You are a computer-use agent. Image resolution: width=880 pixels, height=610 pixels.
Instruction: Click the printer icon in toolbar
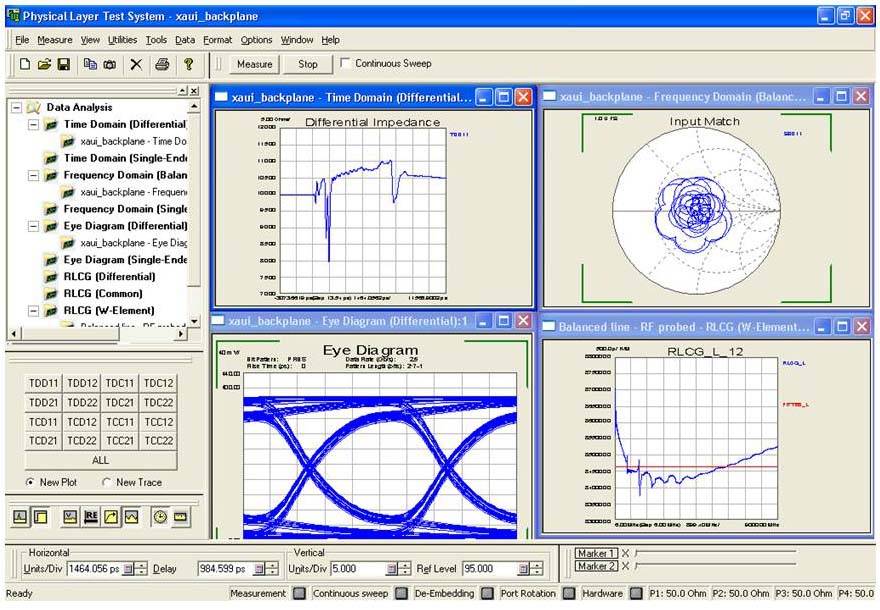[x=162, y=65]
